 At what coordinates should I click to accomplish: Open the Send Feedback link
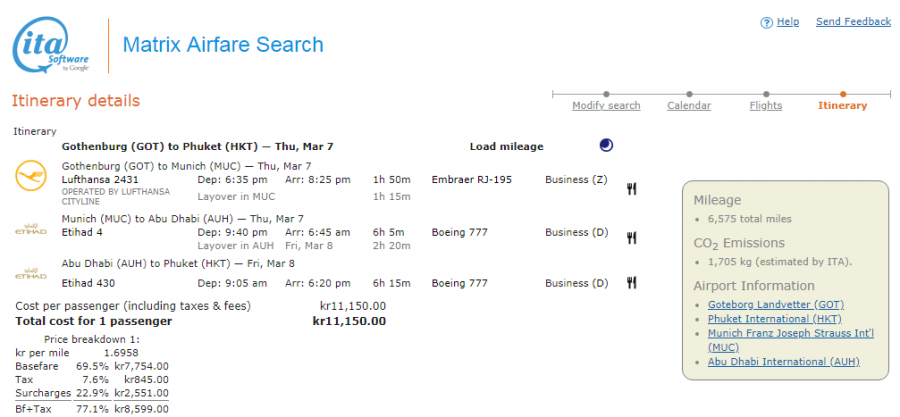coord(853,22)
